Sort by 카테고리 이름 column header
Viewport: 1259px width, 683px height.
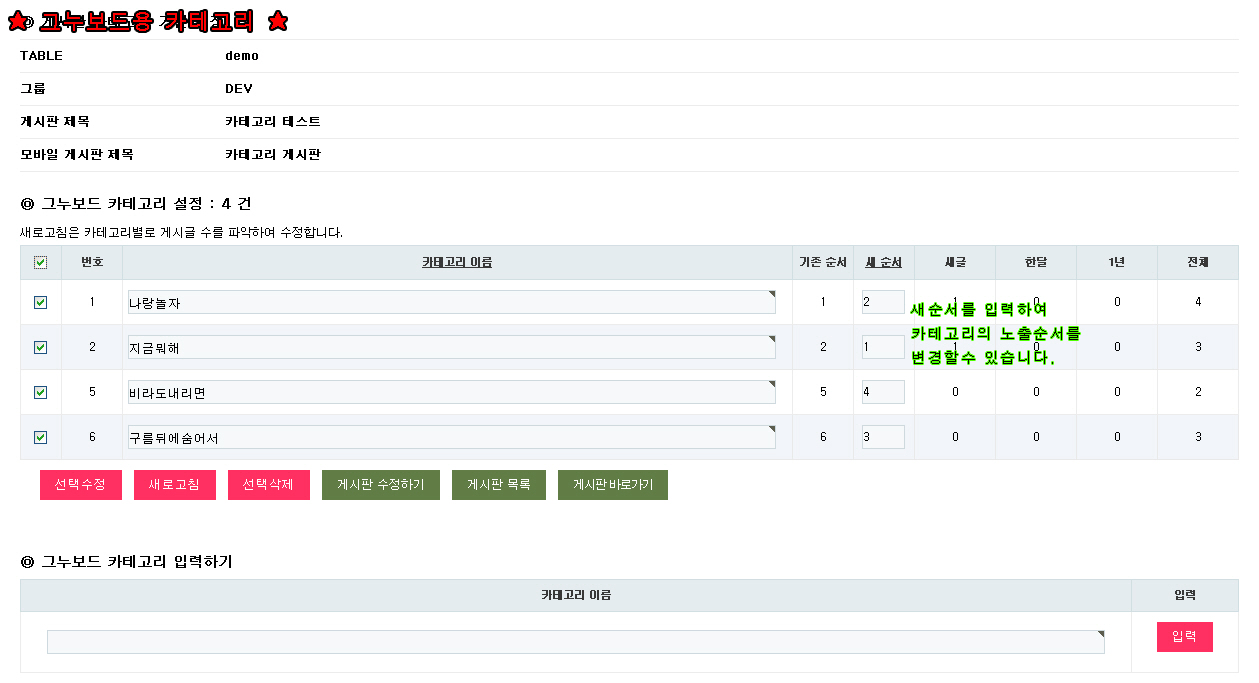tap(456, 262)
